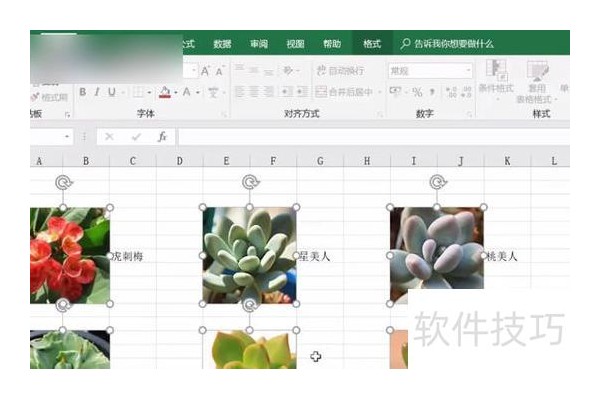The height and width of the screenshot is (400, 600).
Task: Switch to the 数据 ribbon tab
Action: pyautogui.click(x=222, y=44)
